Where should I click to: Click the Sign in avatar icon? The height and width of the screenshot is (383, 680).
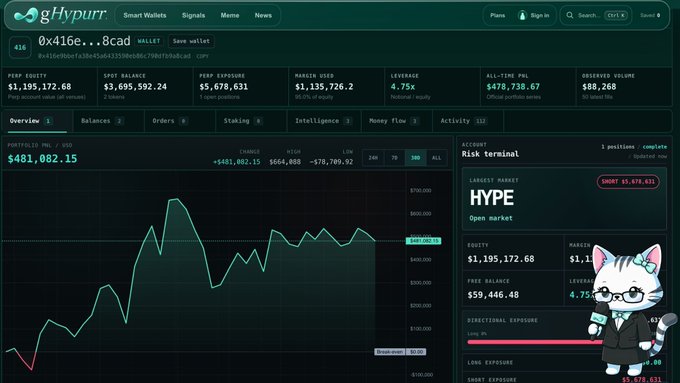pos(522,16)
